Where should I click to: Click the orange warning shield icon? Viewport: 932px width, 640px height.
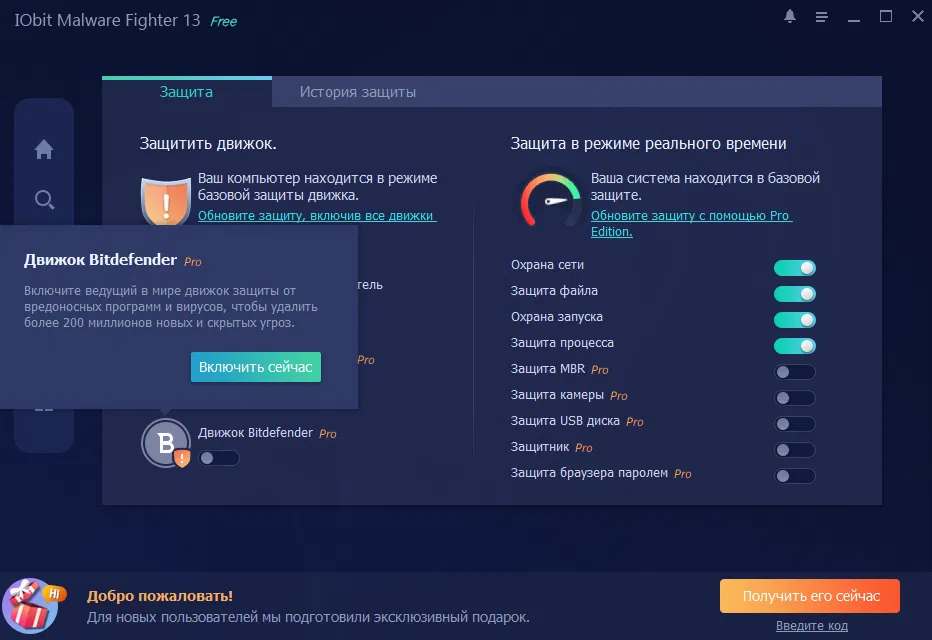(x=166, y=201)
